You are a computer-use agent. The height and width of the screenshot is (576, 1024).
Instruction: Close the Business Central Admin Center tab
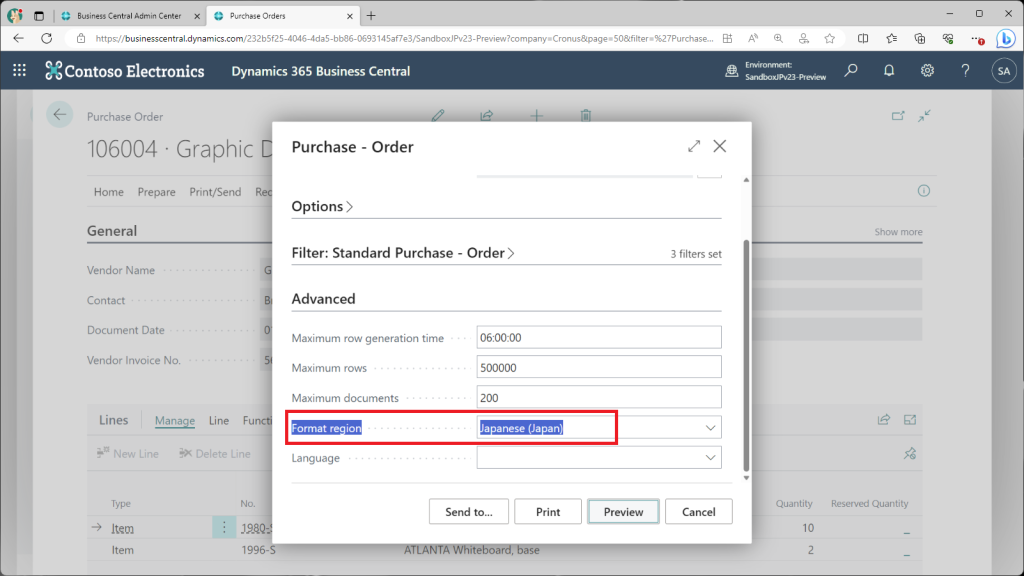tap(197, 16)
